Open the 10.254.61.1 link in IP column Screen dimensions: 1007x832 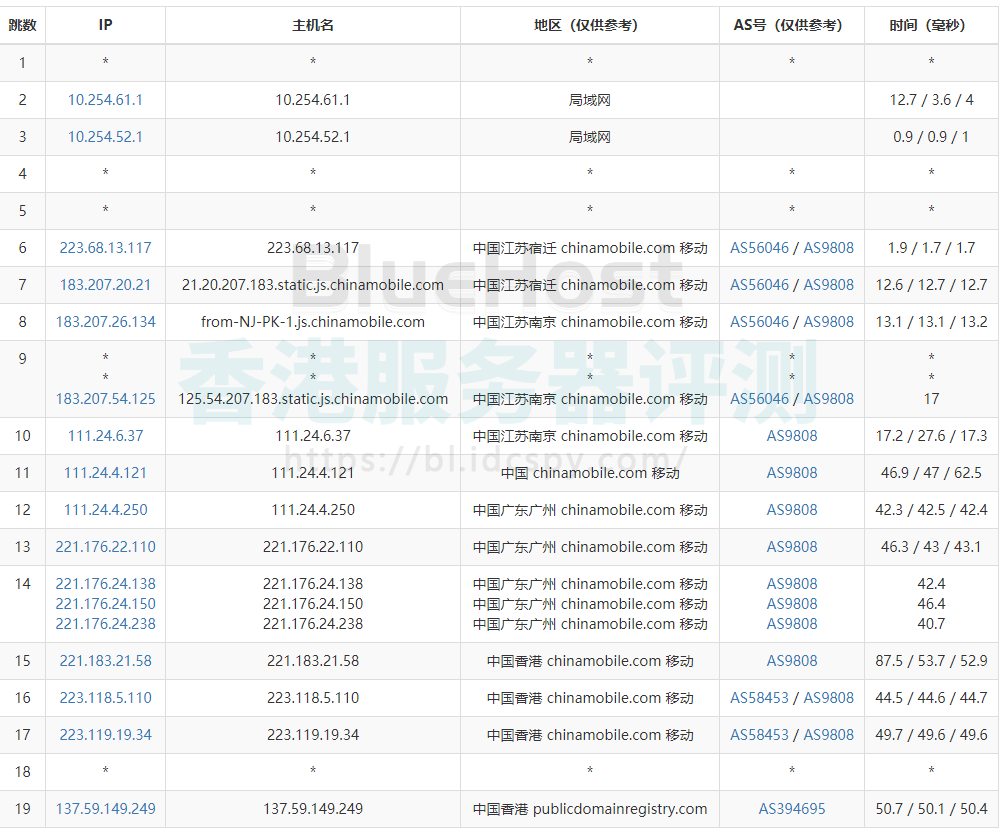(x=105, y=100)
